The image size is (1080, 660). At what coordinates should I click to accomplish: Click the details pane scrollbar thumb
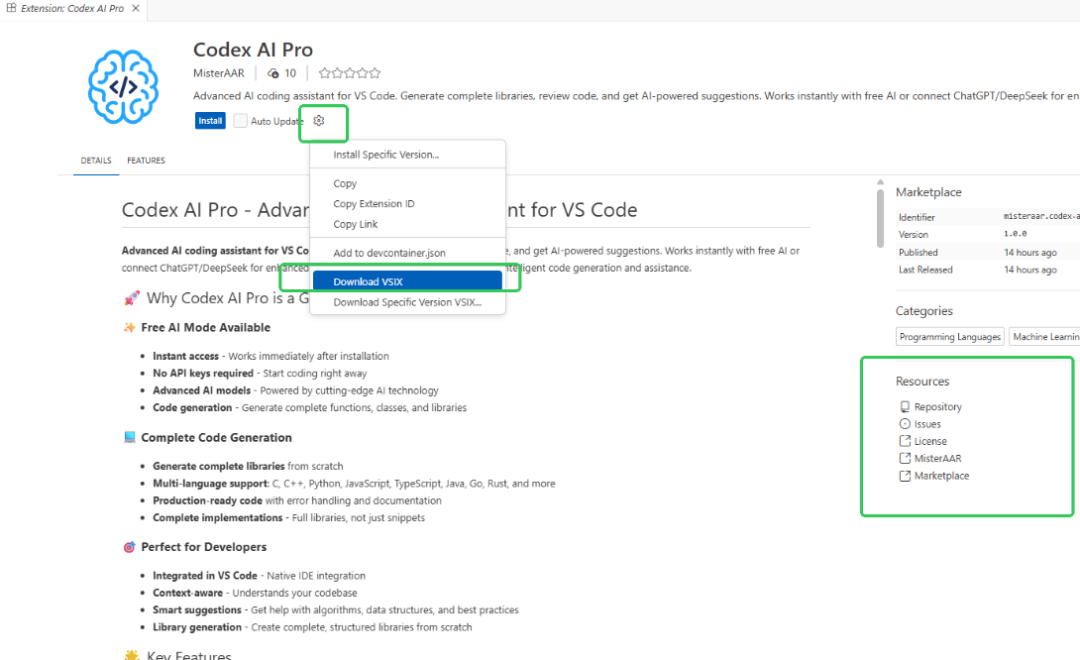click(x=880, y=218)
